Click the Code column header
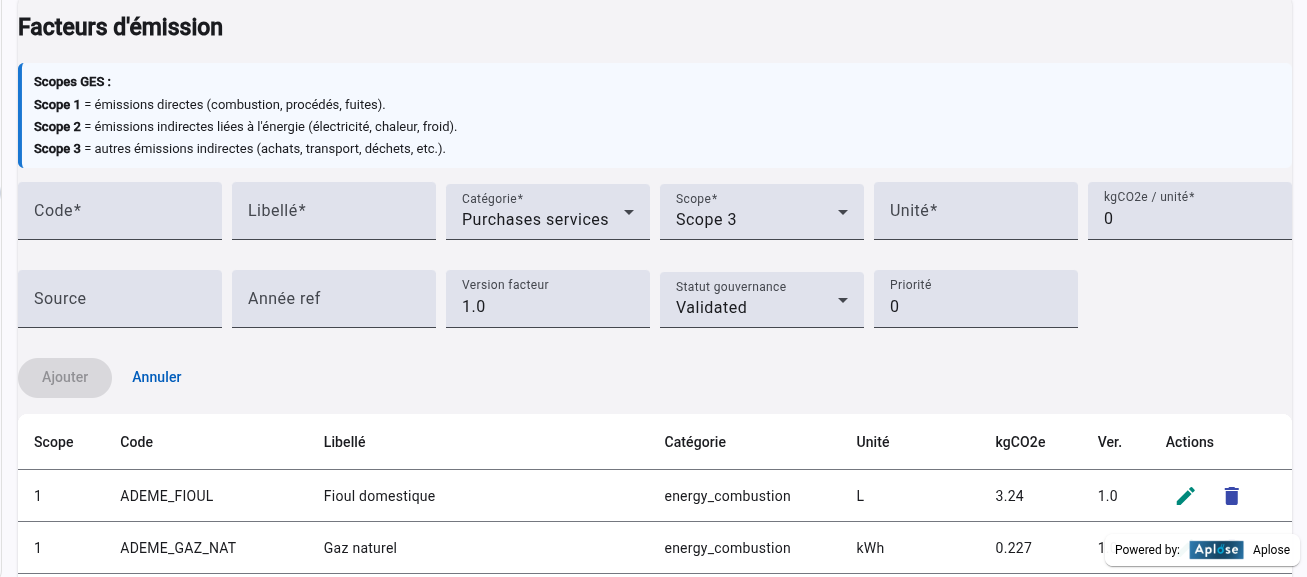 [x=136, y=442]
